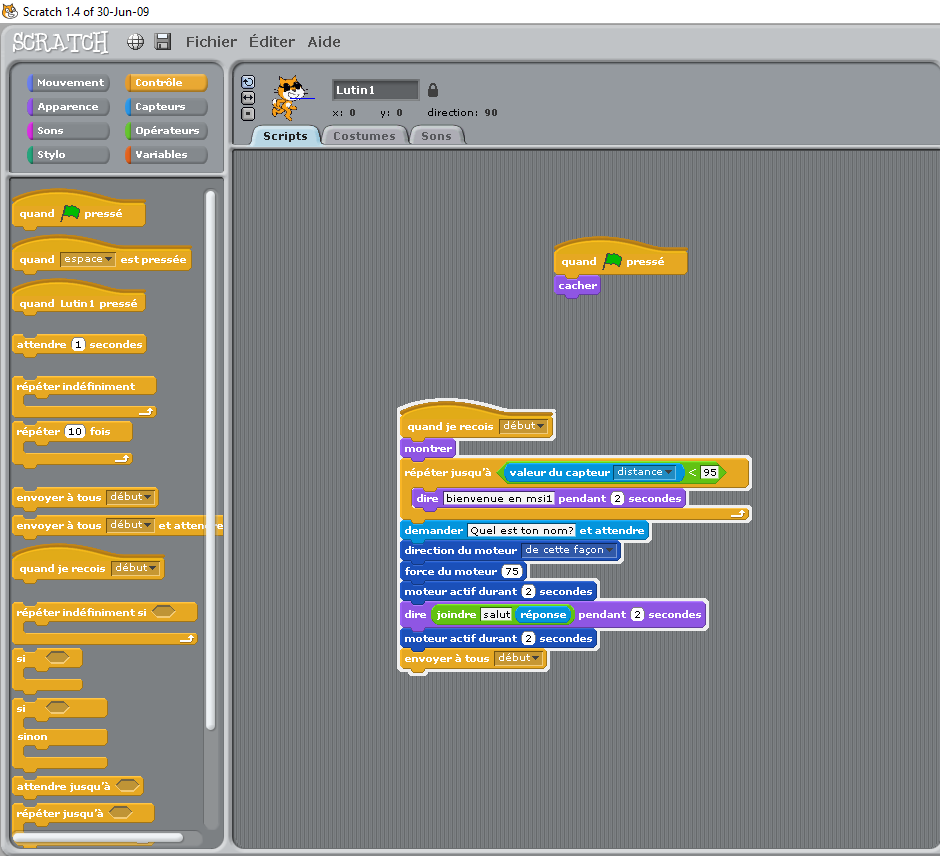Click the green flag in script hat block
940x856 pixels.
pyautogui.click(x=612, y=260)
